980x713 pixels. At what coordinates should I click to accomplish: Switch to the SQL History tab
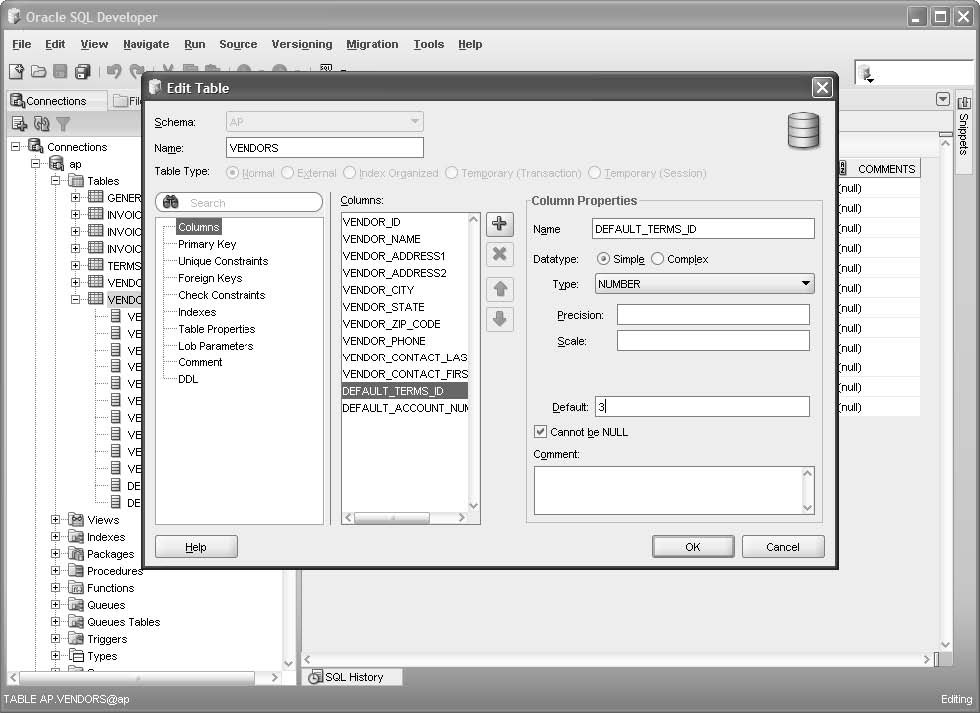[354, 677]
